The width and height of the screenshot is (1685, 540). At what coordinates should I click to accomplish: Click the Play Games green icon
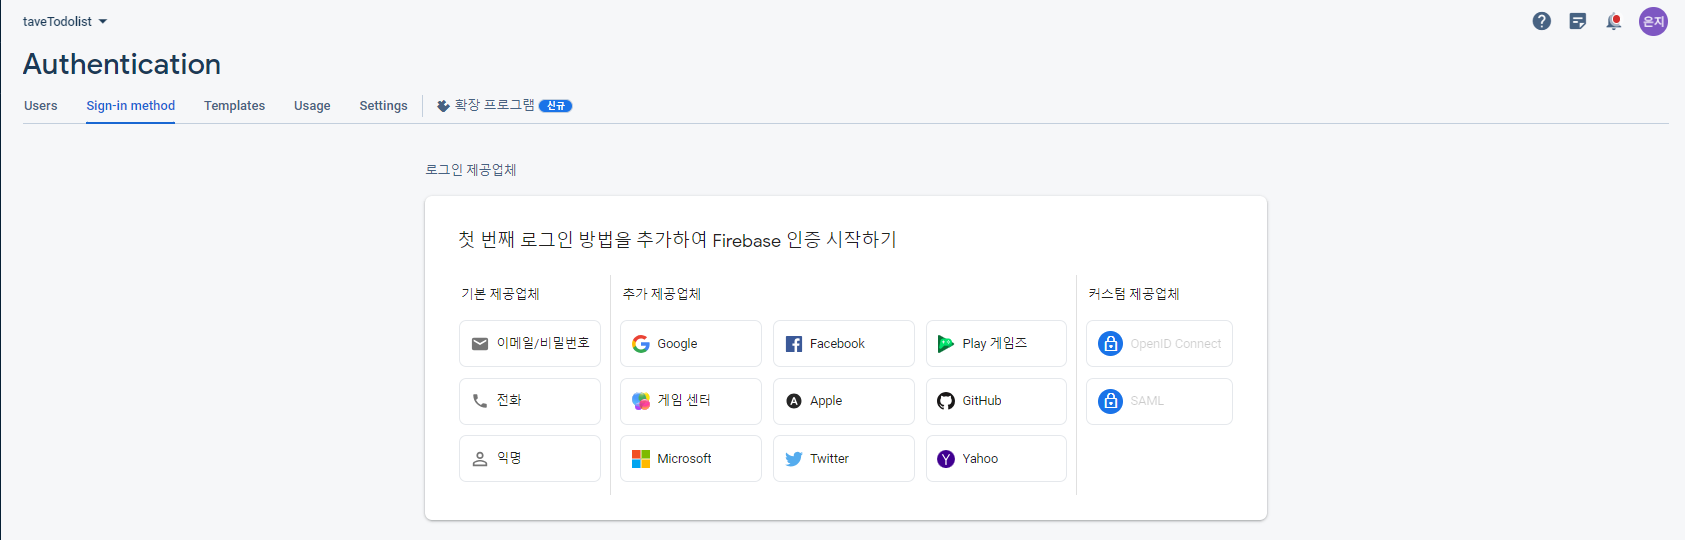[946, 344]
